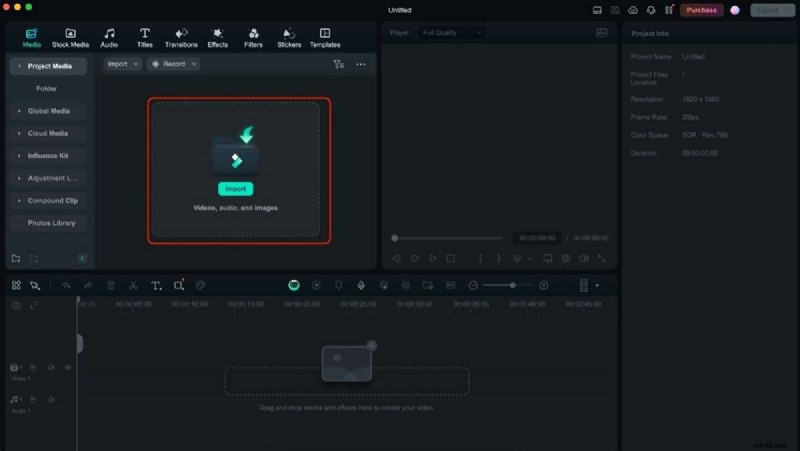The width and height of the screenshot is (800, 451).
Task: Undo the last action in timeline toolbar
Action: click(x=66, y=286)
